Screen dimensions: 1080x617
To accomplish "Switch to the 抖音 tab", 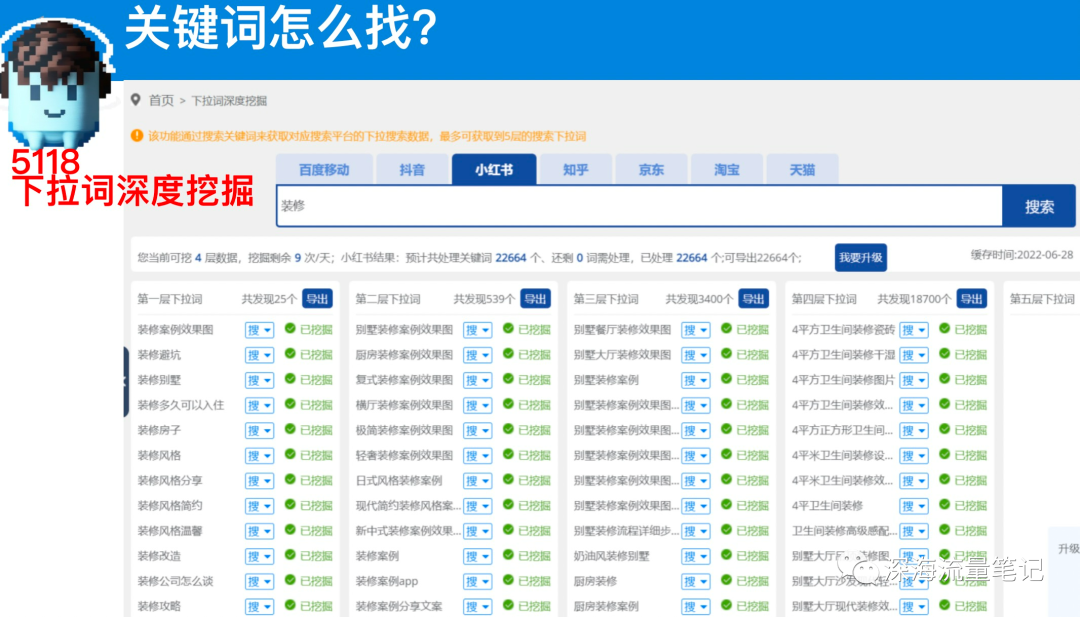I will [x=412, y=169].
